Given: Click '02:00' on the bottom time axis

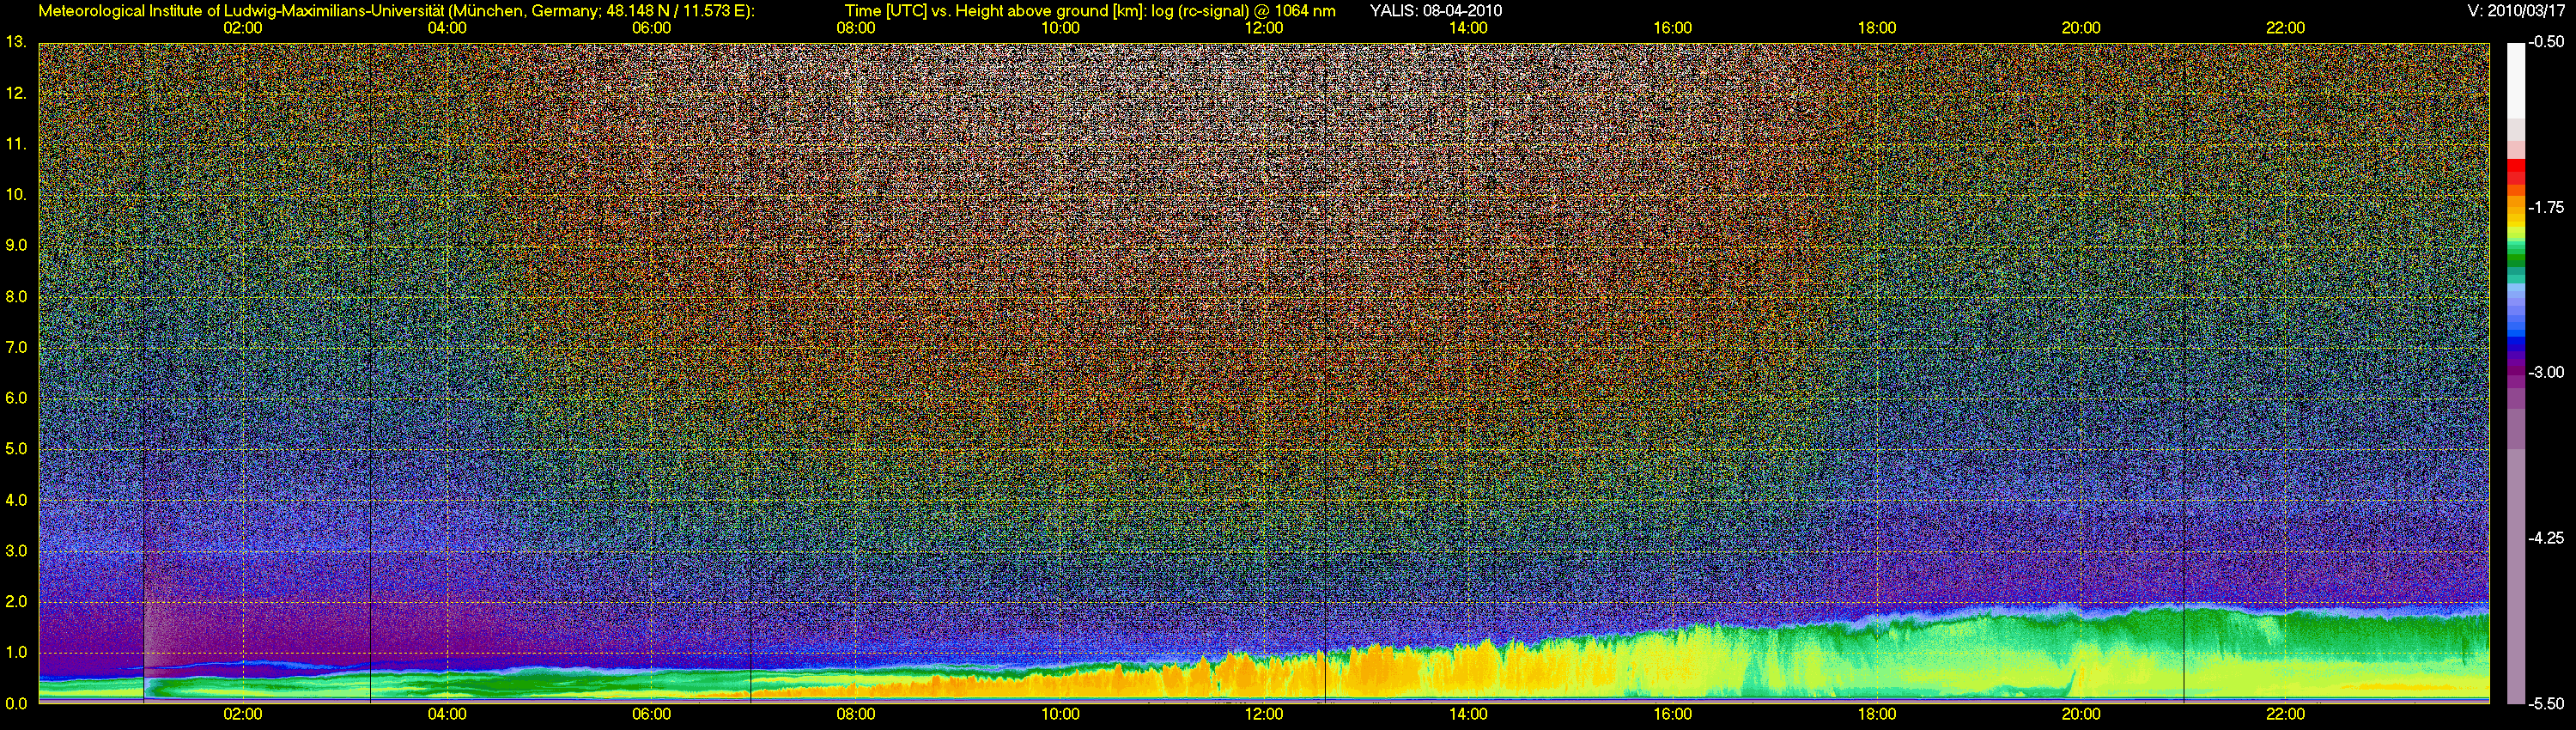Looking at the screenshot, I should pyautogui.click(x=243, y=715).
